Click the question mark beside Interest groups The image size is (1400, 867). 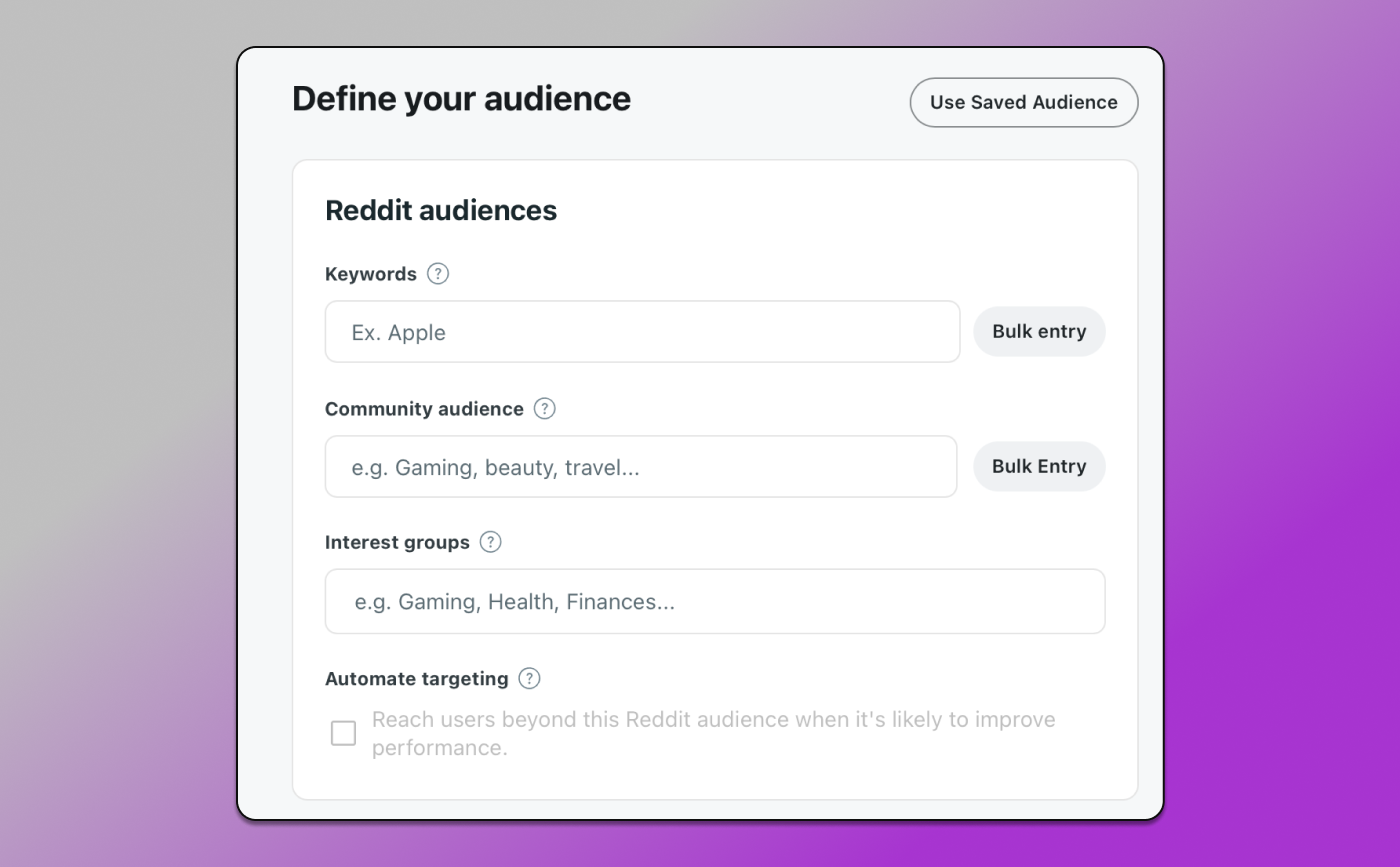pyautogui.click(x=490, y=542)
